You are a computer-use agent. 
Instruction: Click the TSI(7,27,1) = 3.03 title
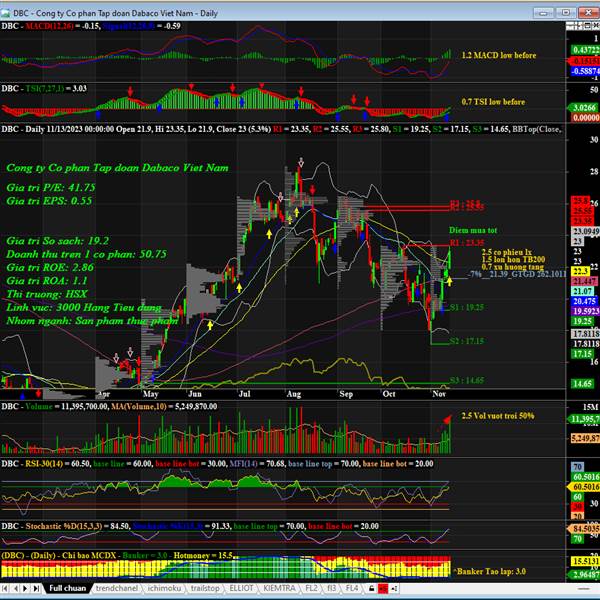click(x=44, y=89)
